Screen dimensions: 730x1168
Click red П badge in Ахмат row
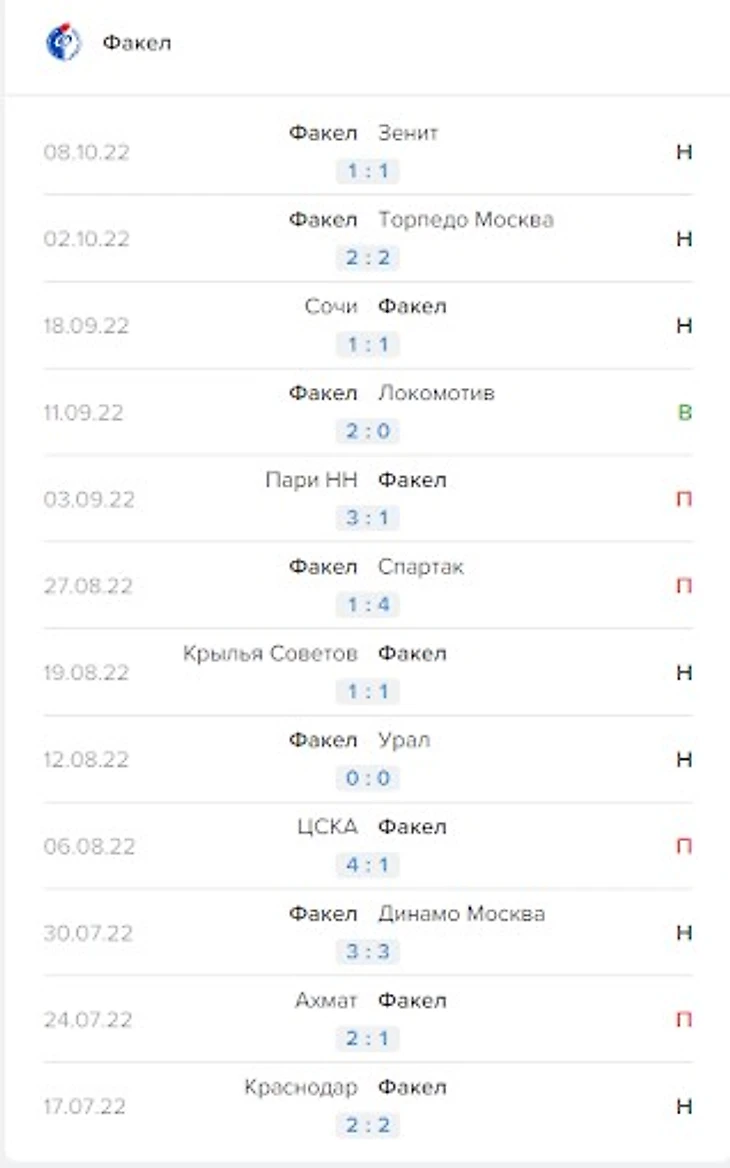pyautogui.click(x=684, y=1019)
